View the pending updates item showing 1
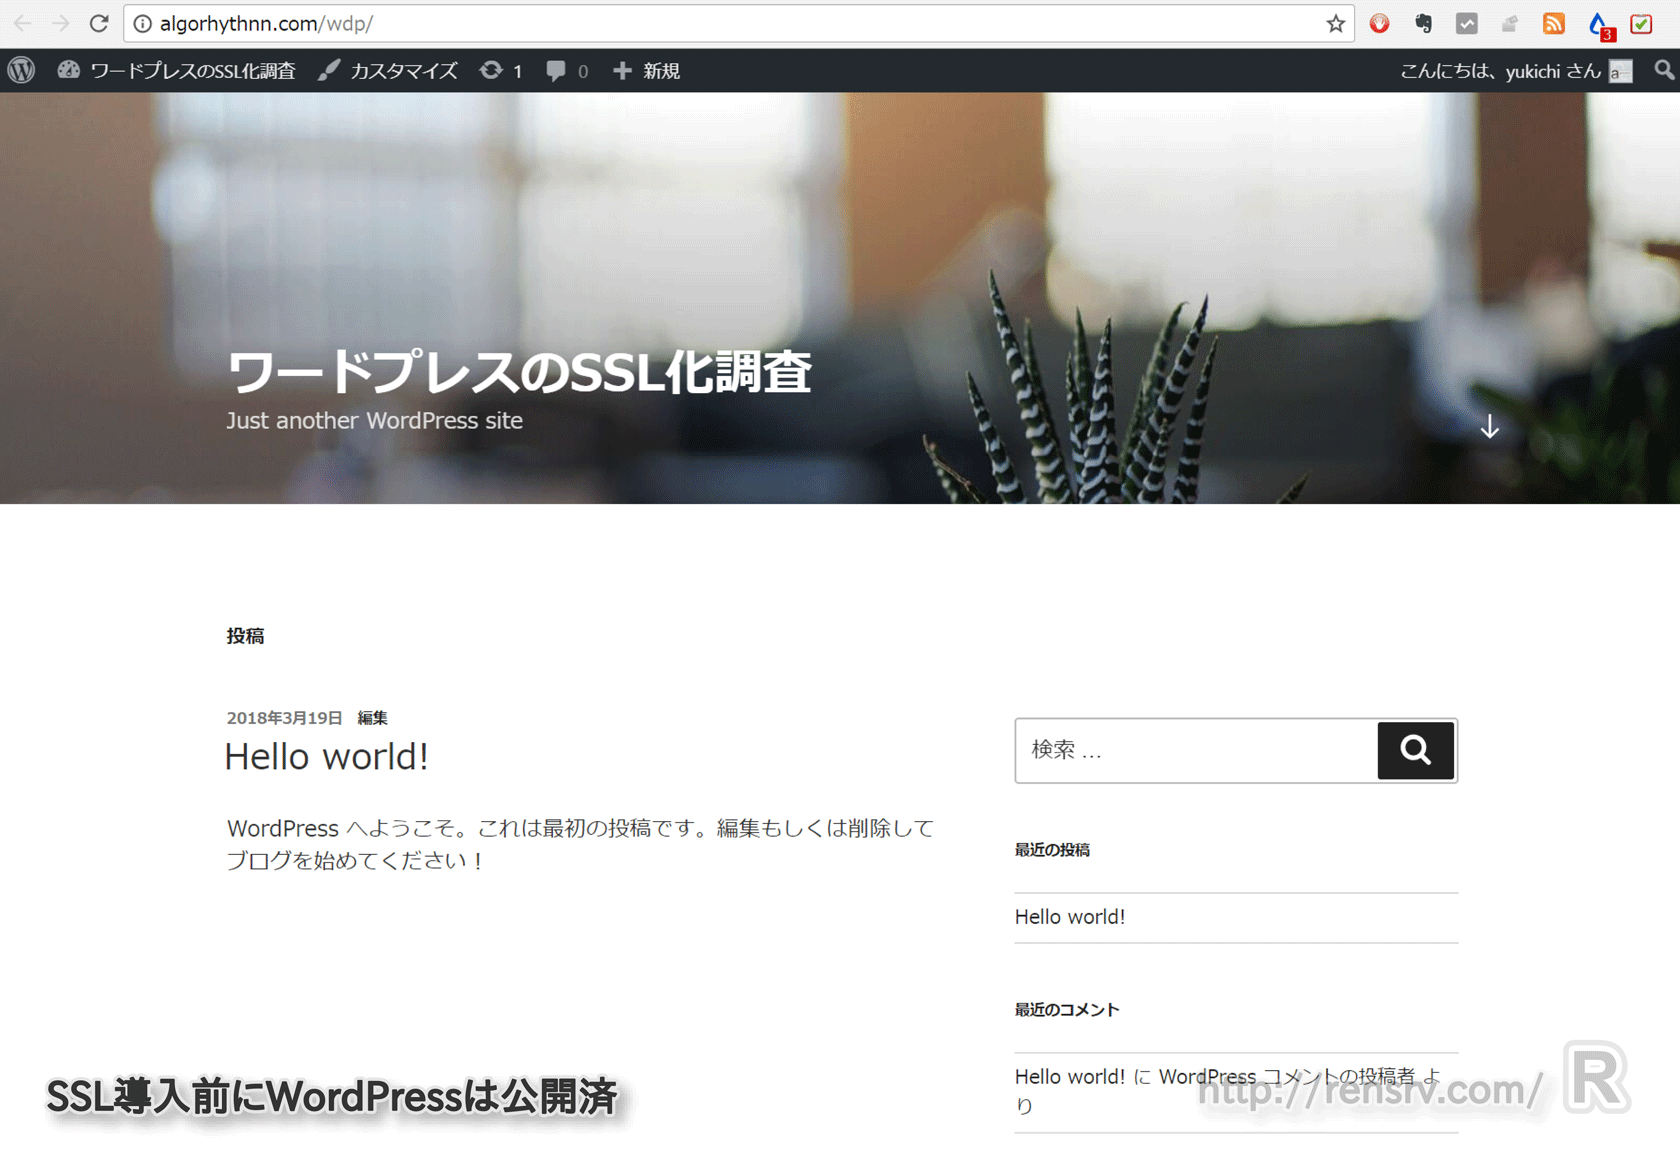The image size is (1680, 1153). (501, 70)
